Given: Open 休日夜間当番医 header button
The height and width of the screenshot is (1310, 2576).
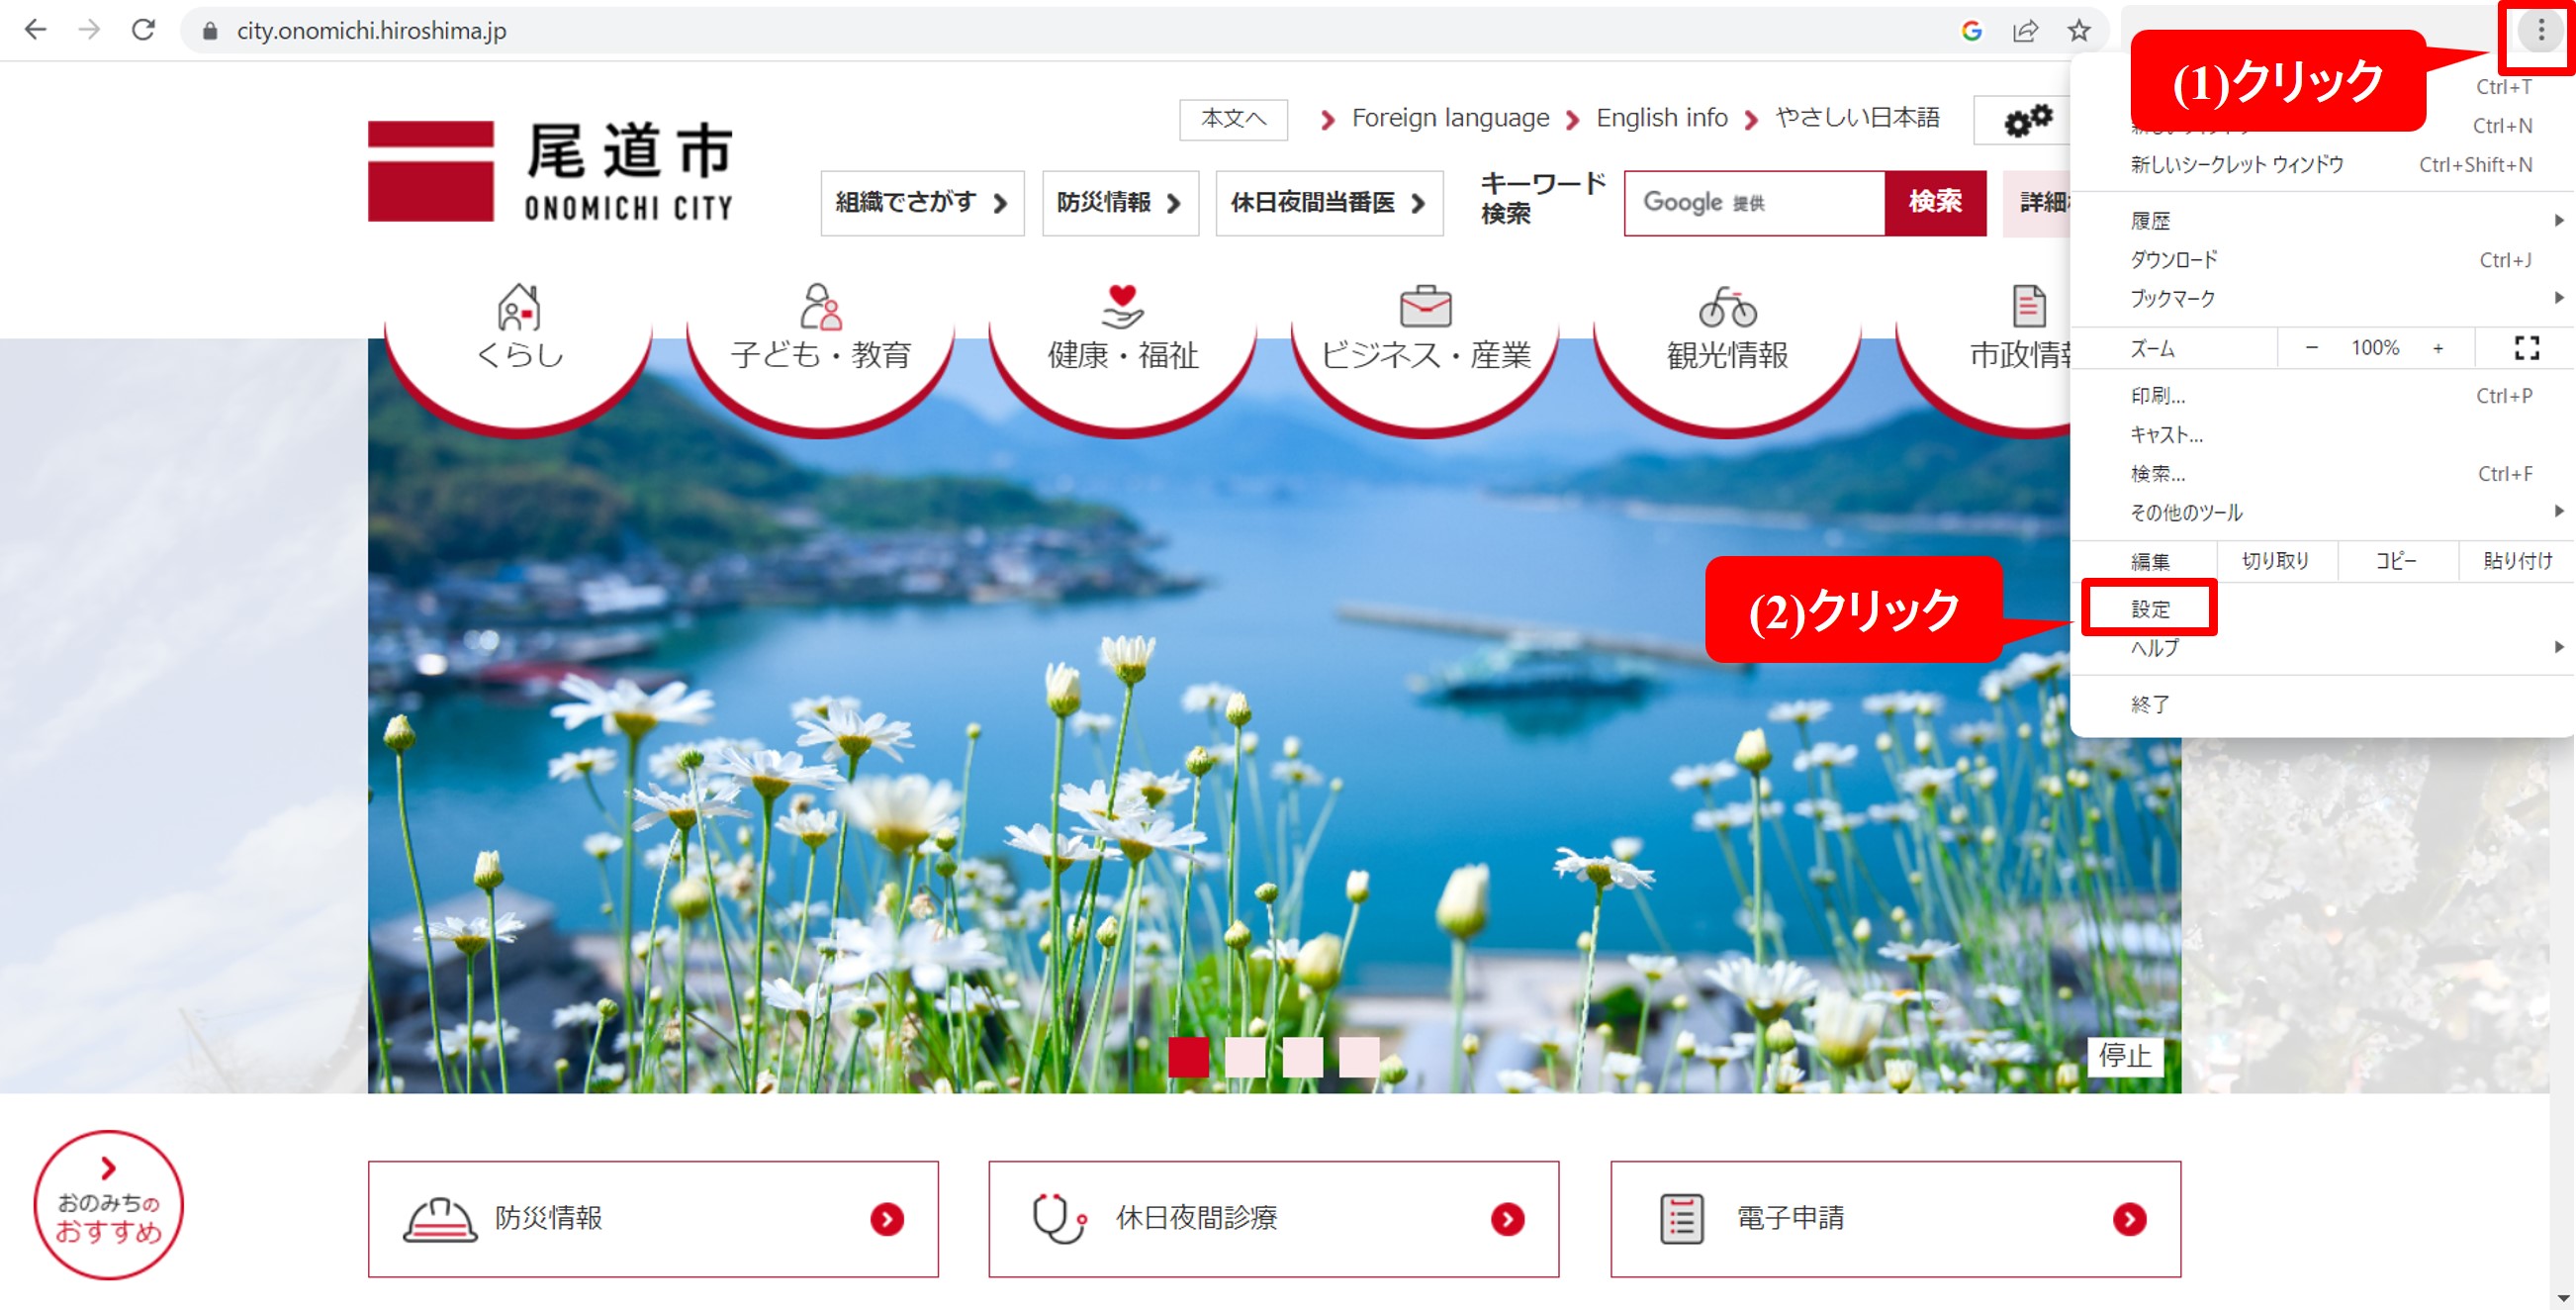Looking at the screenshot, I should pos(1329,203).
